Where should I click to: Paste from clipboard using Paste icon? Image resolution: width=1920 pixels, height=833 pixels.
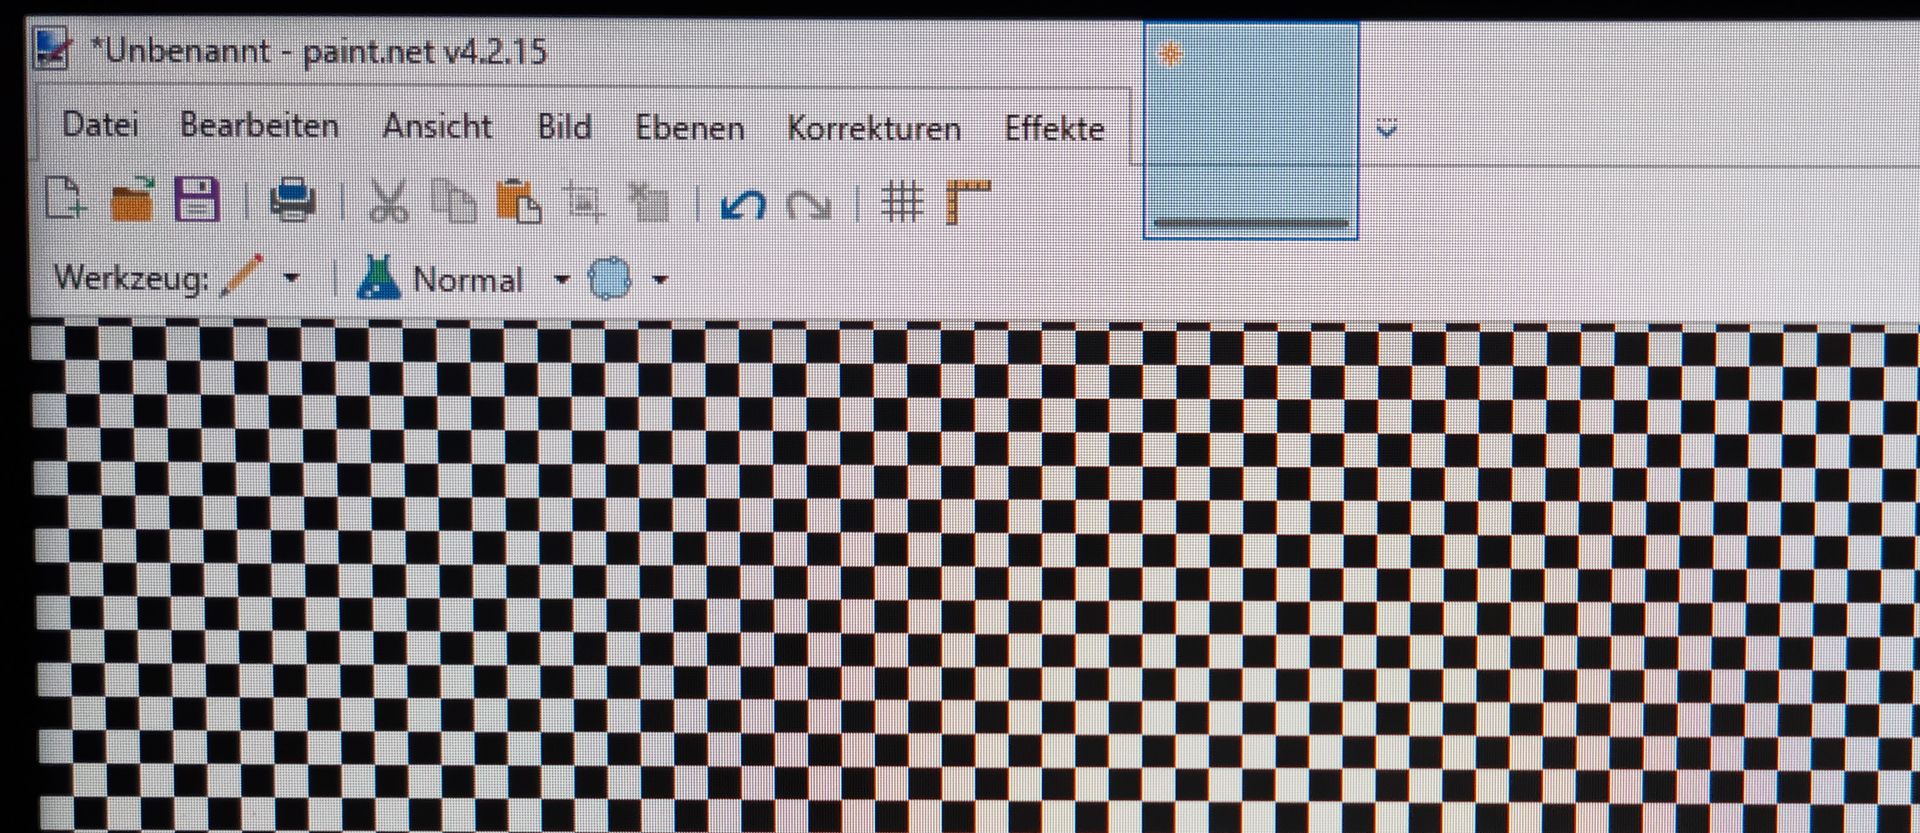pyautogui.click(x=518, y=202)
